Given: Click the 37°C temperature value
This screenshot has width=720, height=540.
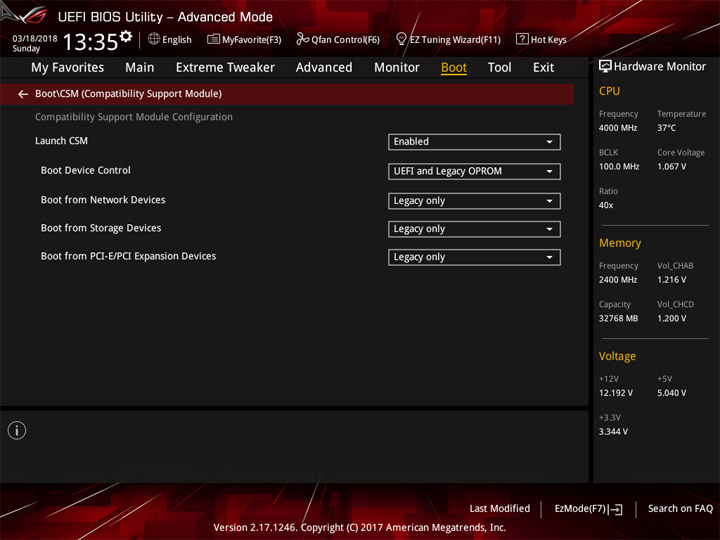Looking at the screenshot, I should pyautogui.click(x=666, y=128).
